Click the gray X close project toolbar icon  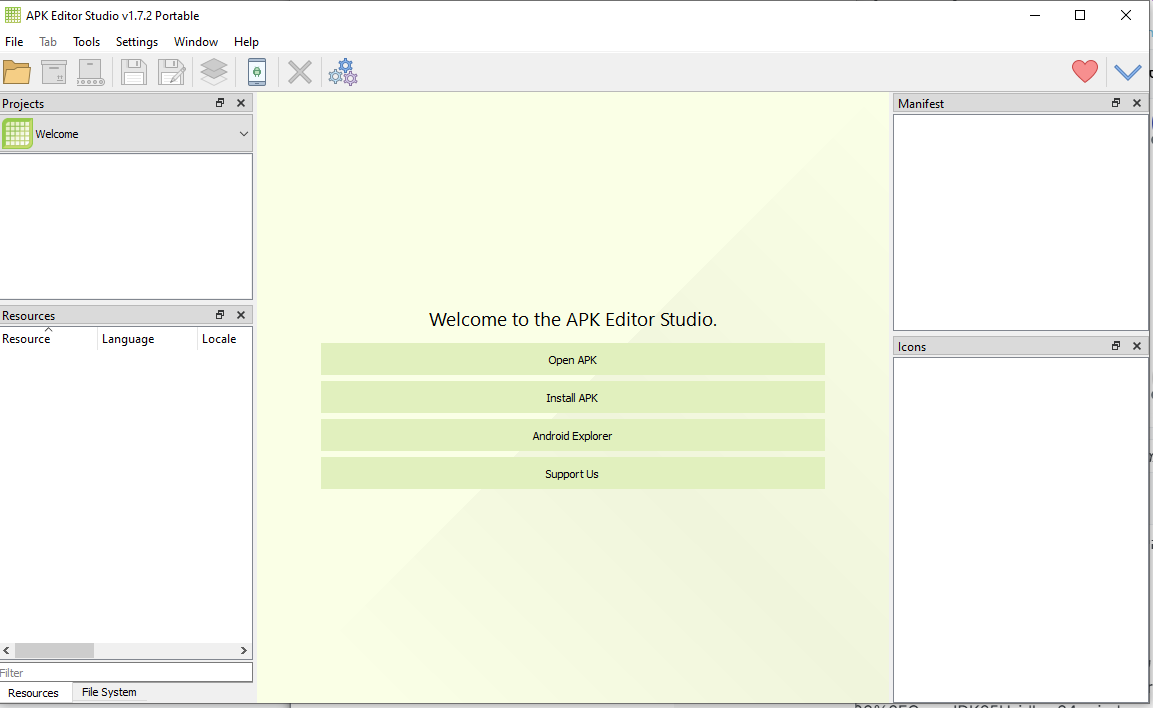[300, 72]
